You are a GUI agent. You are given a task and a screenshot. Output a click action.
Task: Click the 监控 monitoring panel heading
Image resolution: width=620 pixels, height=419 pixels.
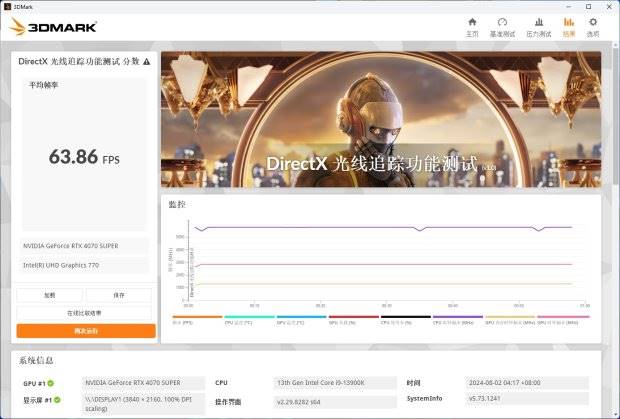point(177,204)
